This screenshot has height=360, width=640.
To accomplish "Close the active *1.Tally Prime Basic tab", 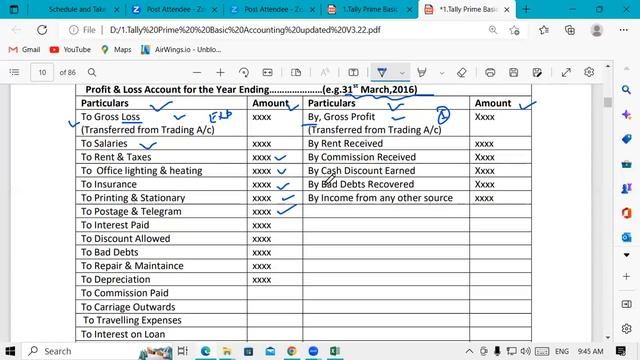I will pos(507,9).
